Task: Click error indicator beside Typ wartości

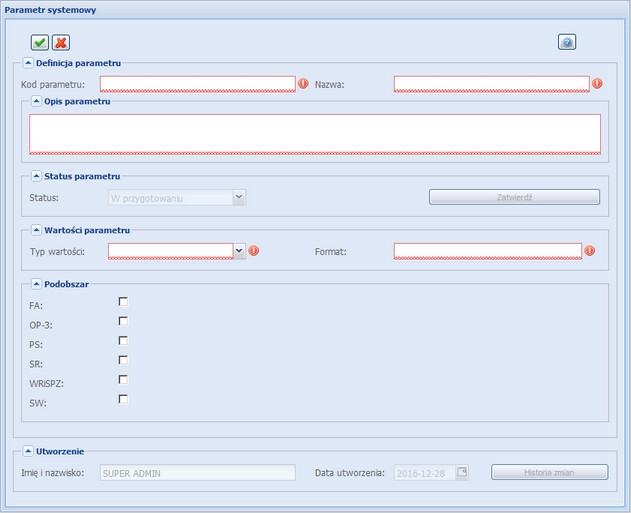Action: [x=254, y=251]
